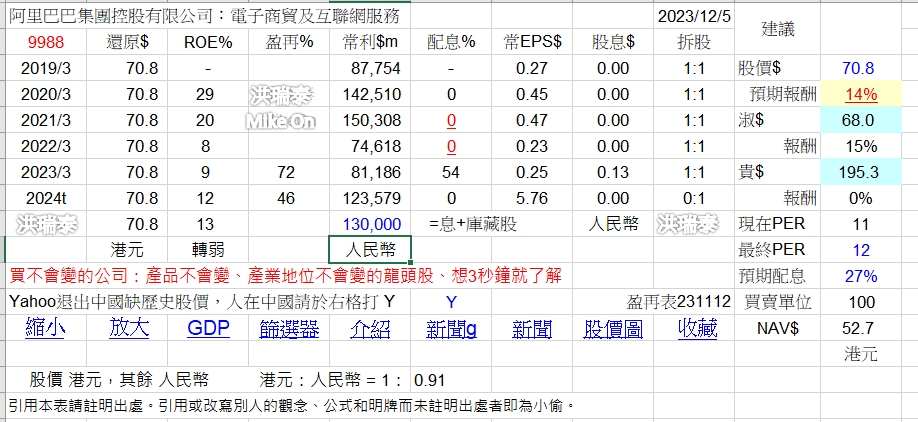Image resolution: width=918 pixels, height=422 pixels.
Task: Select the 2022/3 ROE value 8
Action: click(x=205, y=146)
